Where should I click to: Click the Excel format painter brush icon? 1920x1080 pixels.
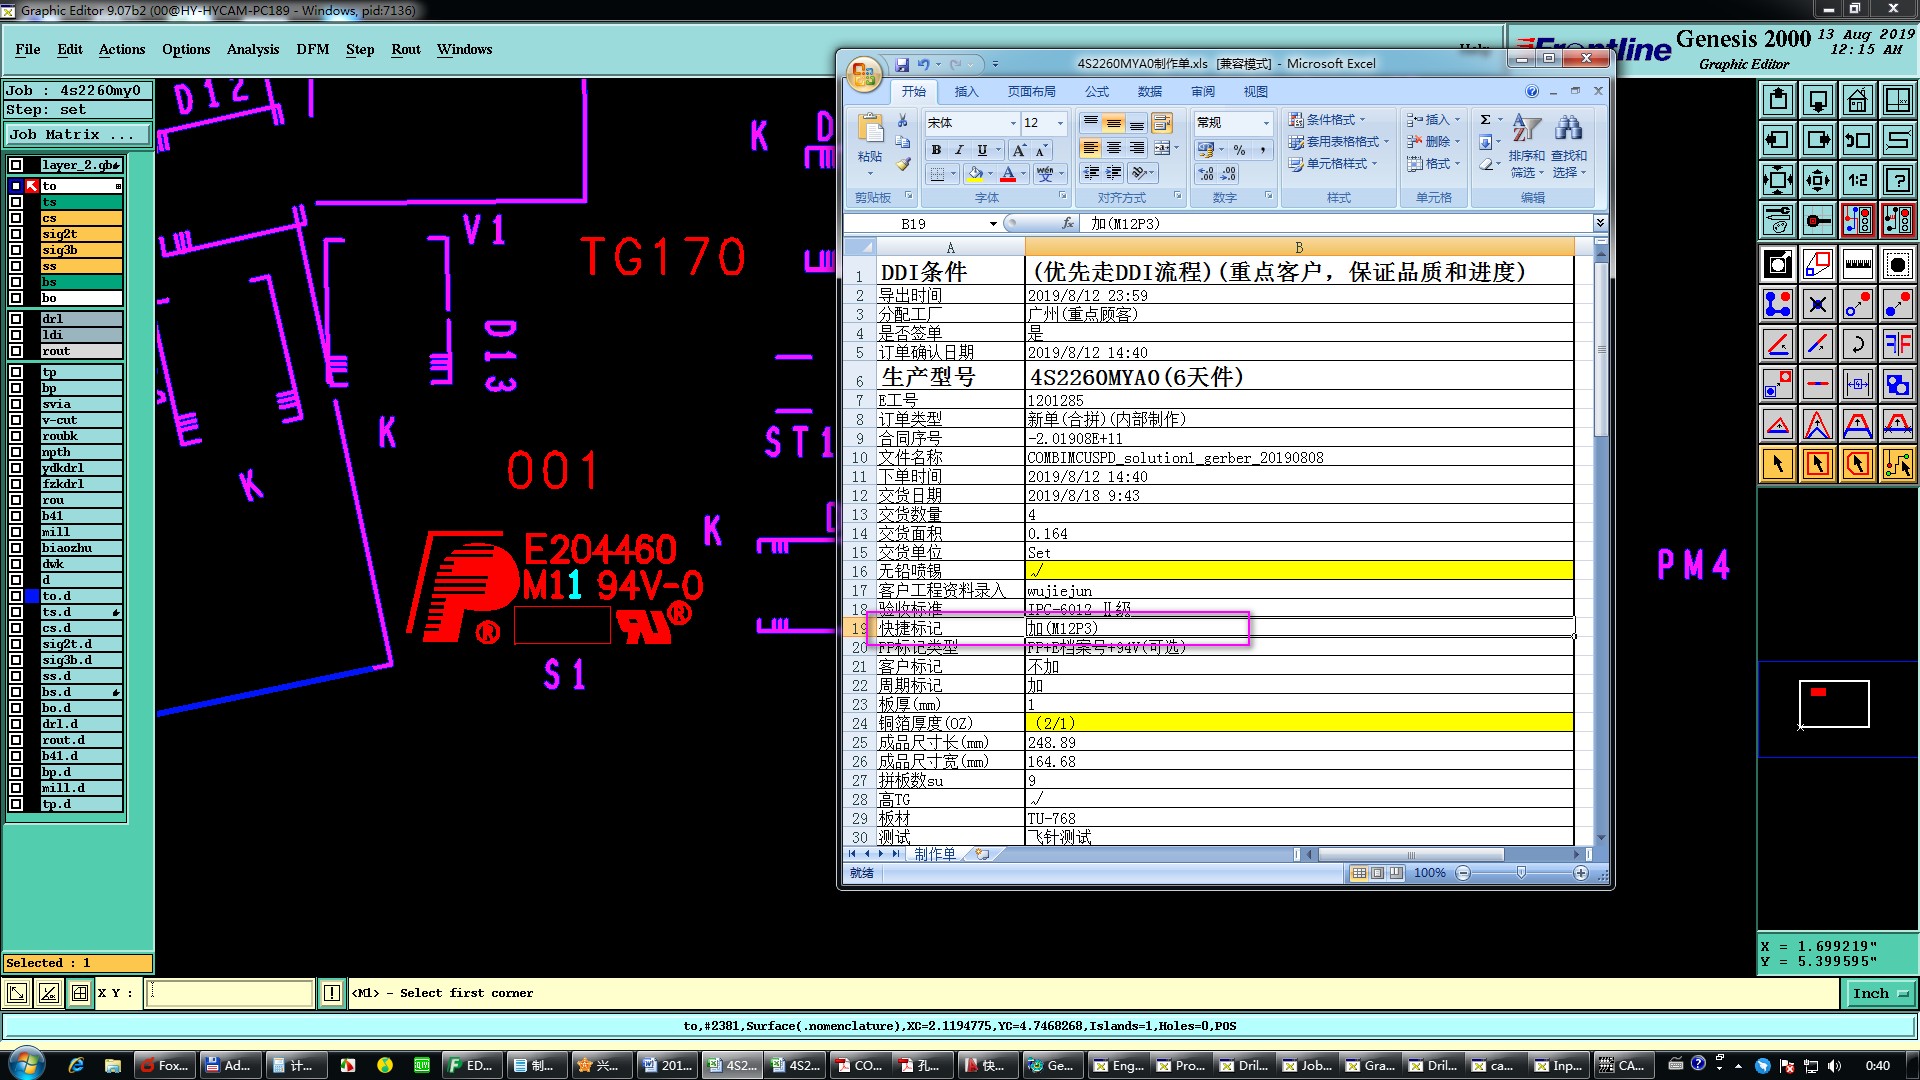[x=903, y=164]
